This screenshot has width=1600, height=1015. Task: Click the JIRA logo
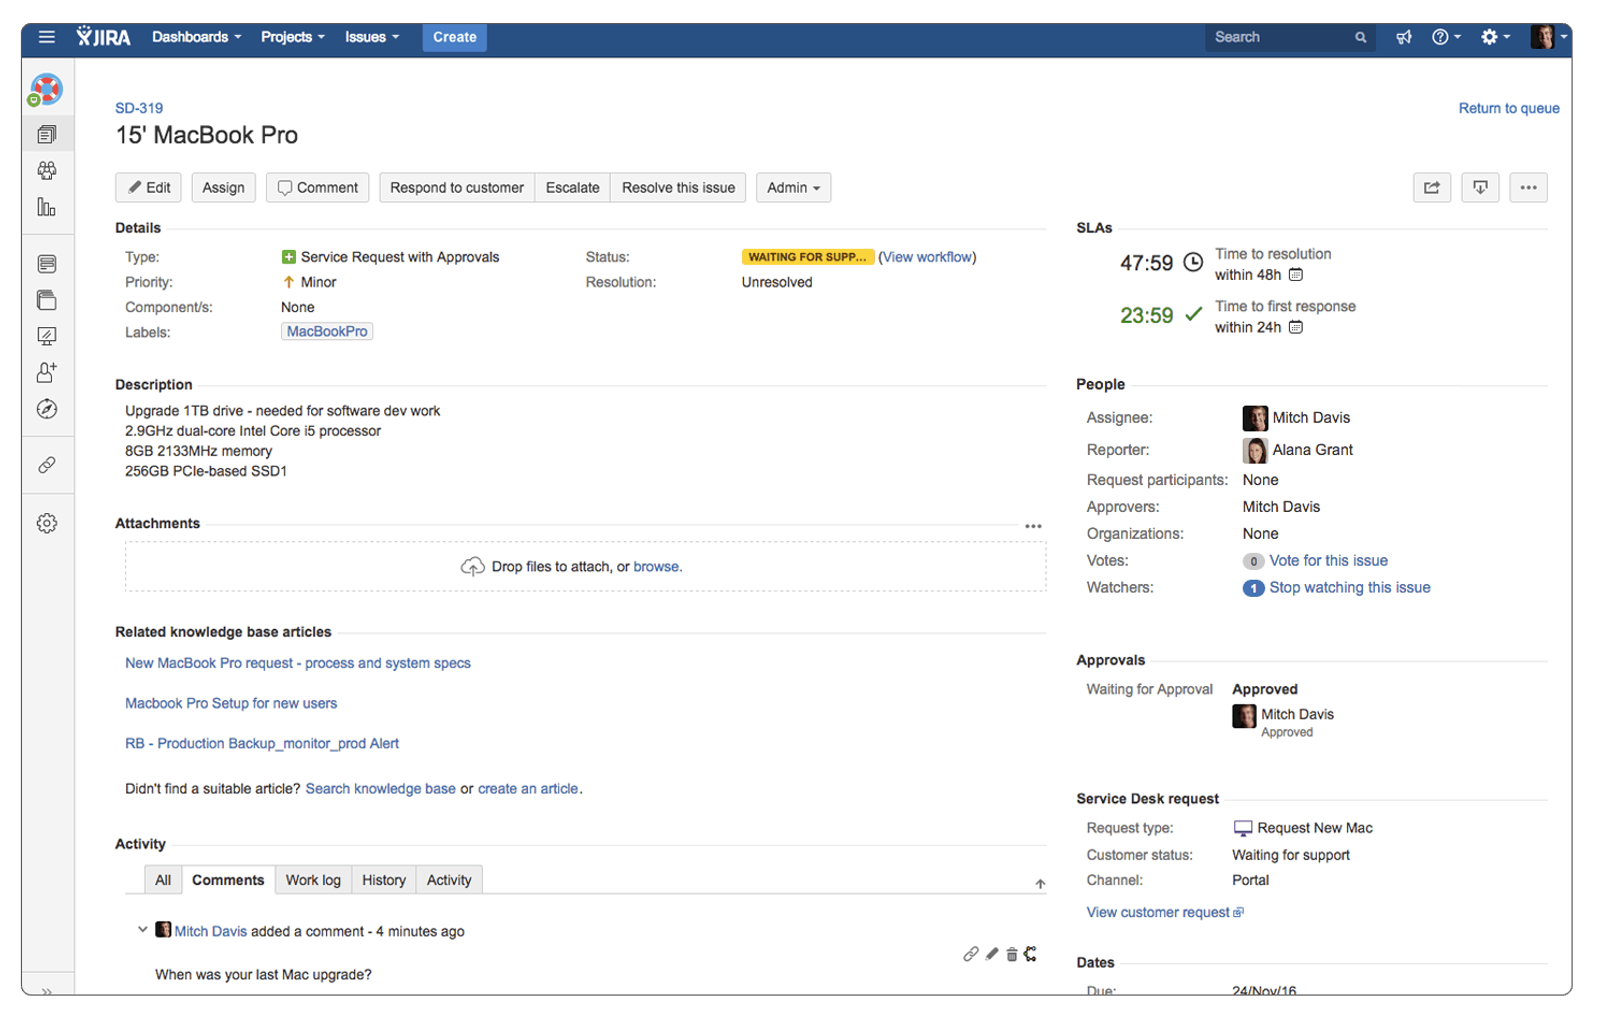(104, 37)
